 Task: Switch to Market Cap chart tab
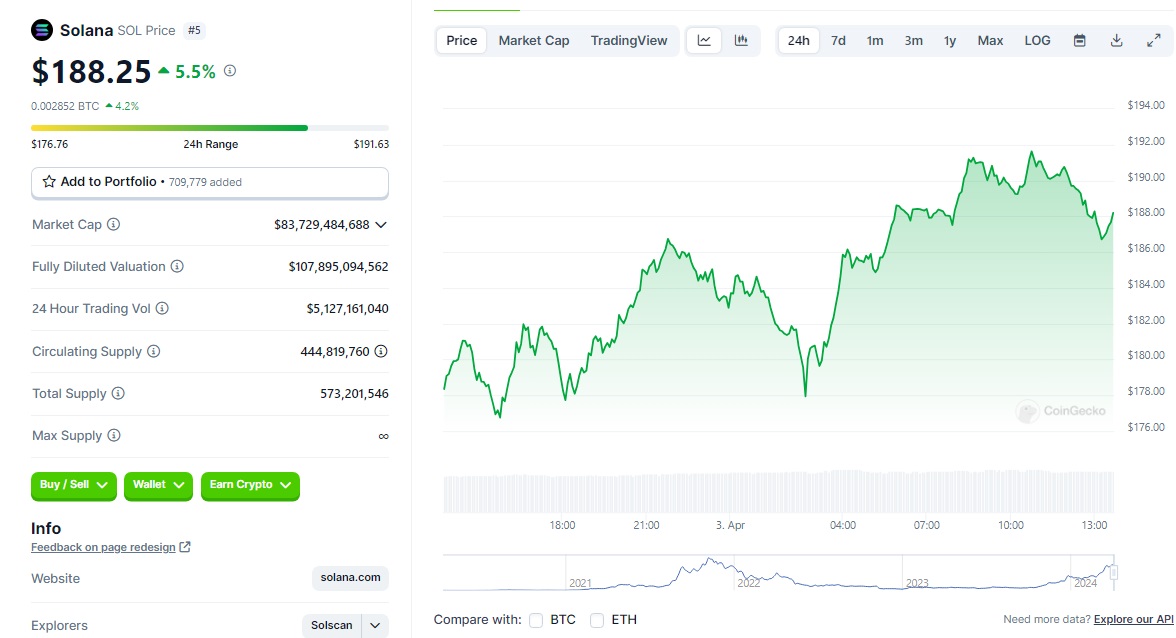click(x=534, y=40)
